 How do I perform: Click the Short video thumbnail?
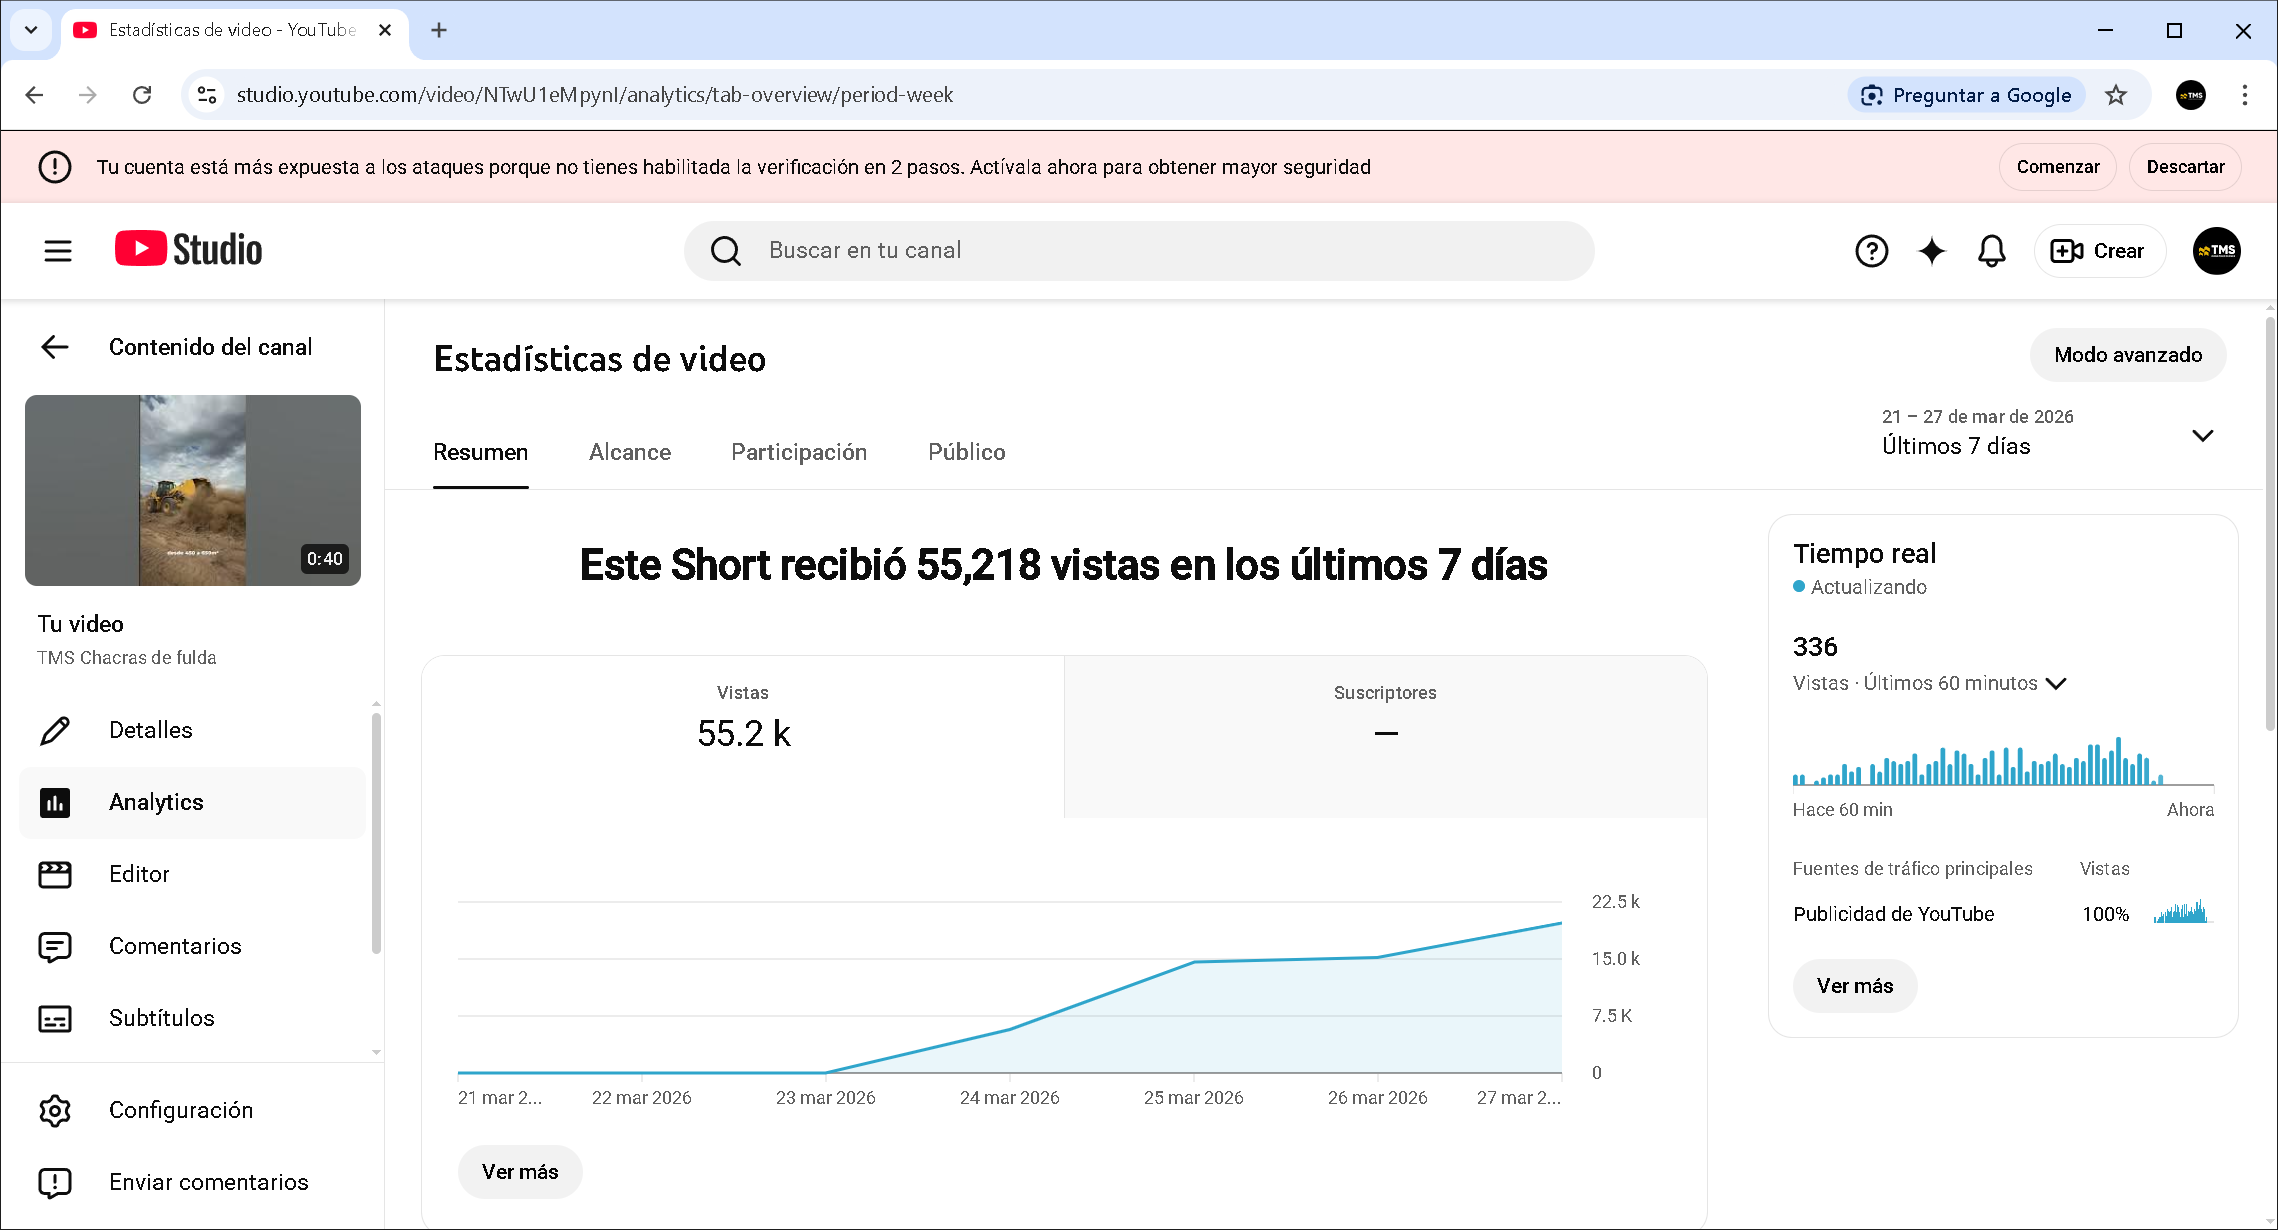click(x=192, y=491)
